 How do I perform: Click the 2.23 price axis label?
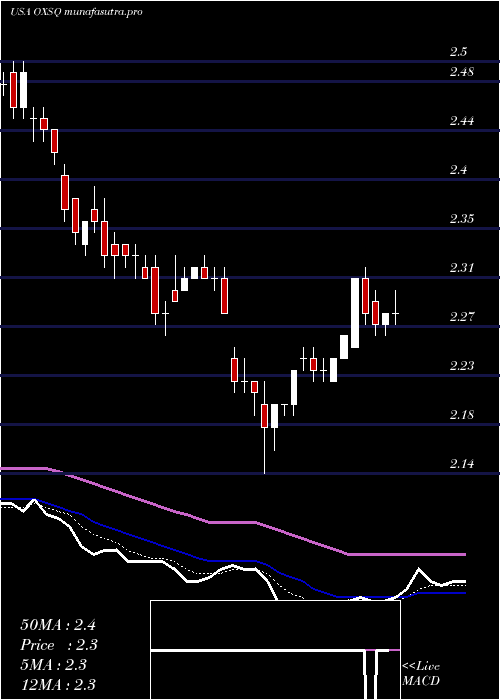tap(462, 366)
